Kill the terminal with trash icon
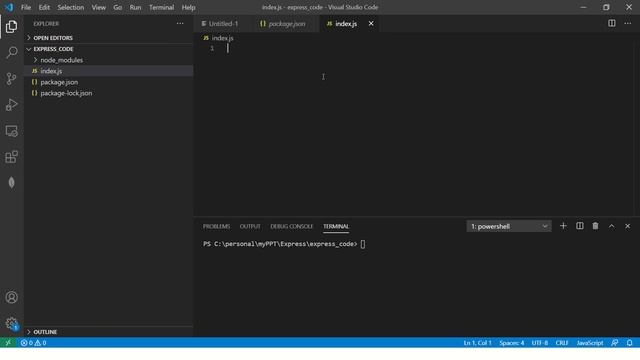Image resolution: width=640 pixels, height=360 pixels. [596, 226]
